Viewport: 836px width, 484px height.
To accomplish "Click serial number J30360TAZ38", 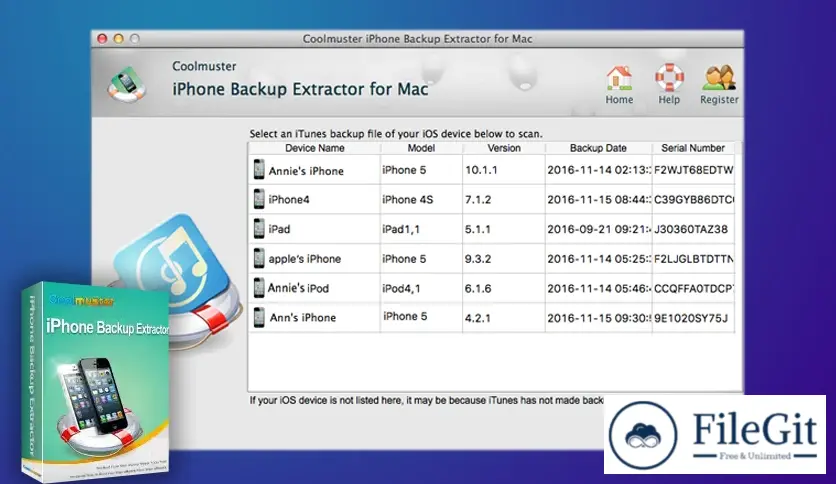I will pos(691,229).
